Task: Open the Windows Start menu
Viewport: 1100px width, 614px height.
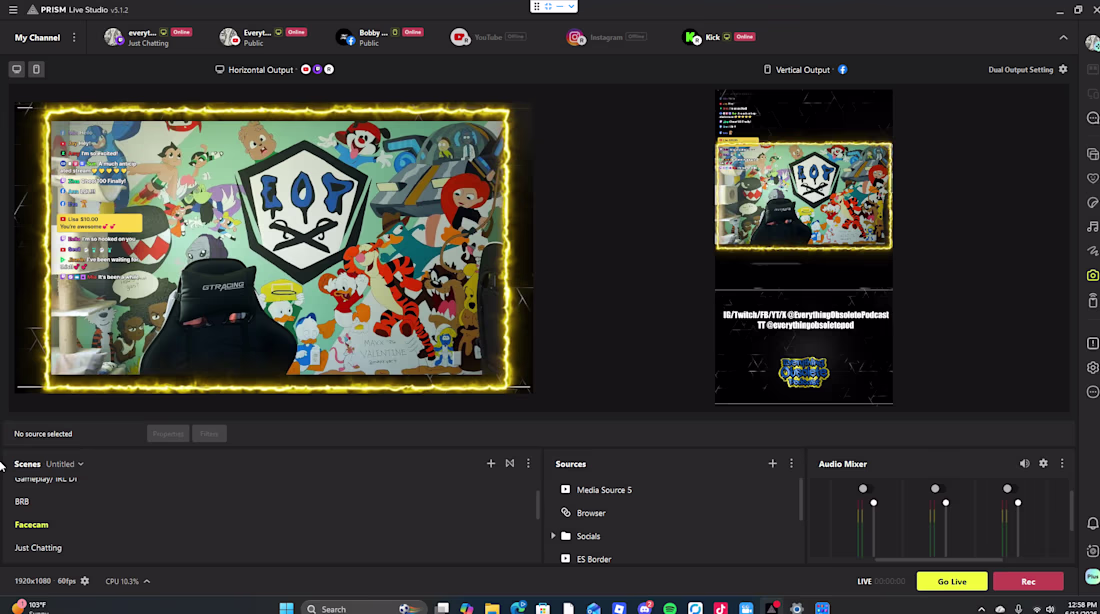Action: coord(286,608)
